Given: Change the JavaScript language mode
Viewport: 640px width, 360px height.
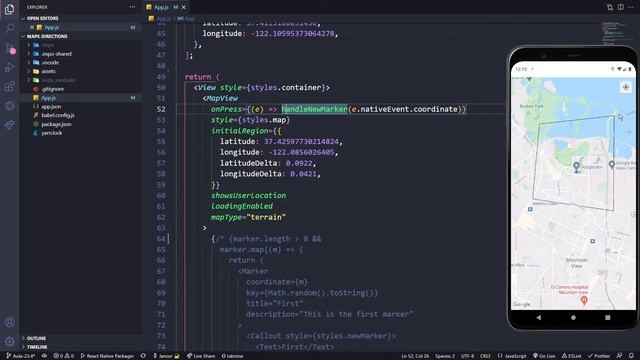Looking at the screenshot, I should [x=512, y=356].
